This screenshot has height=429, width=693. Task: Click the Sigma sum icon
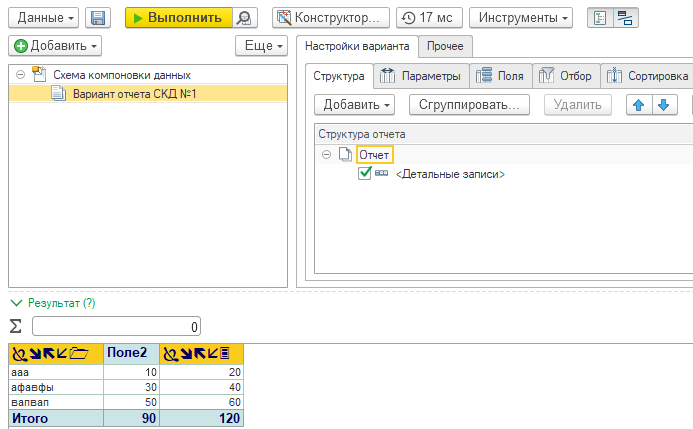(15, 326)
